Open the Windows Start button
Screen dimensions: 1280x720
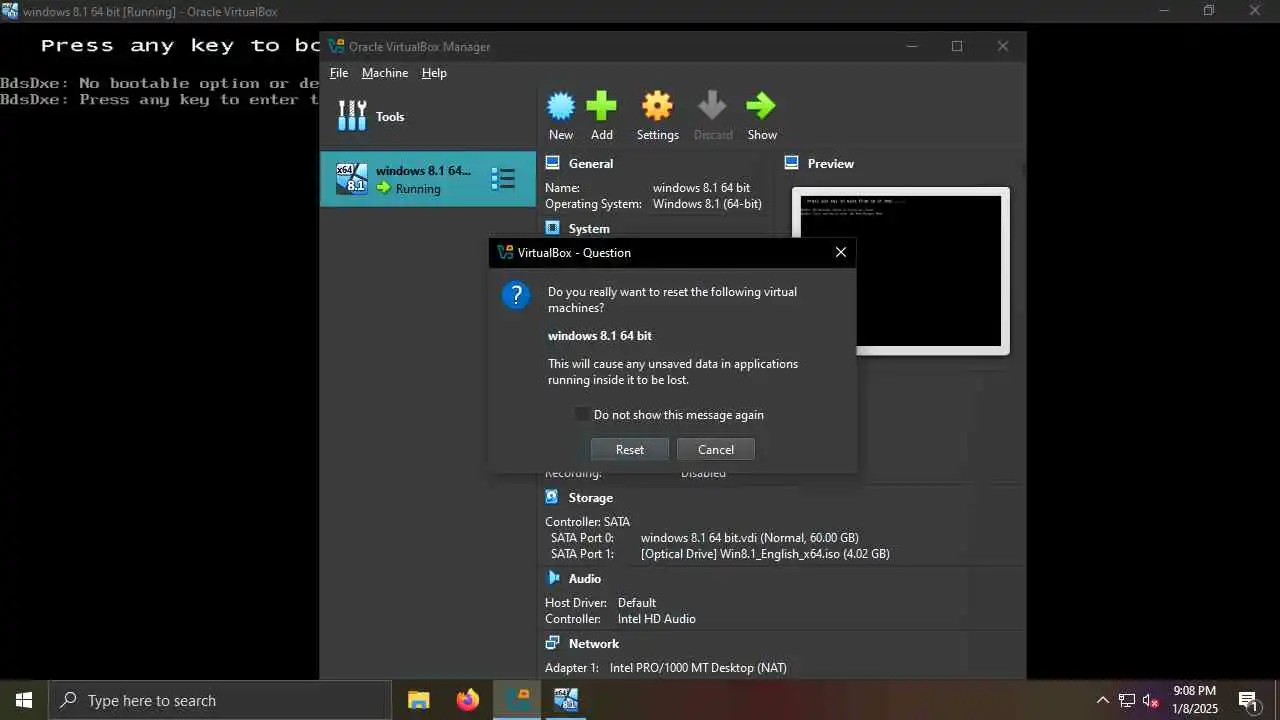coord(24,700)
